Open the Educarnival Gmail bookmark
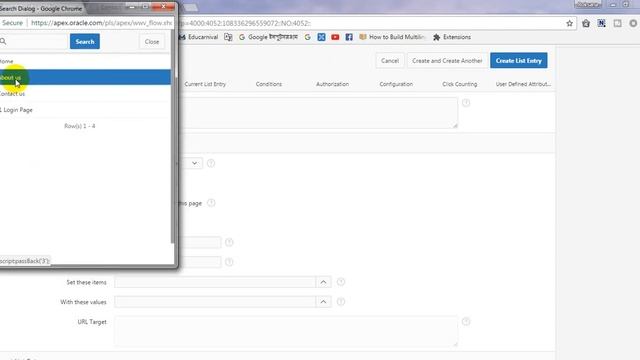Screen dimensions: 640x360 click(x=199, y=37)
